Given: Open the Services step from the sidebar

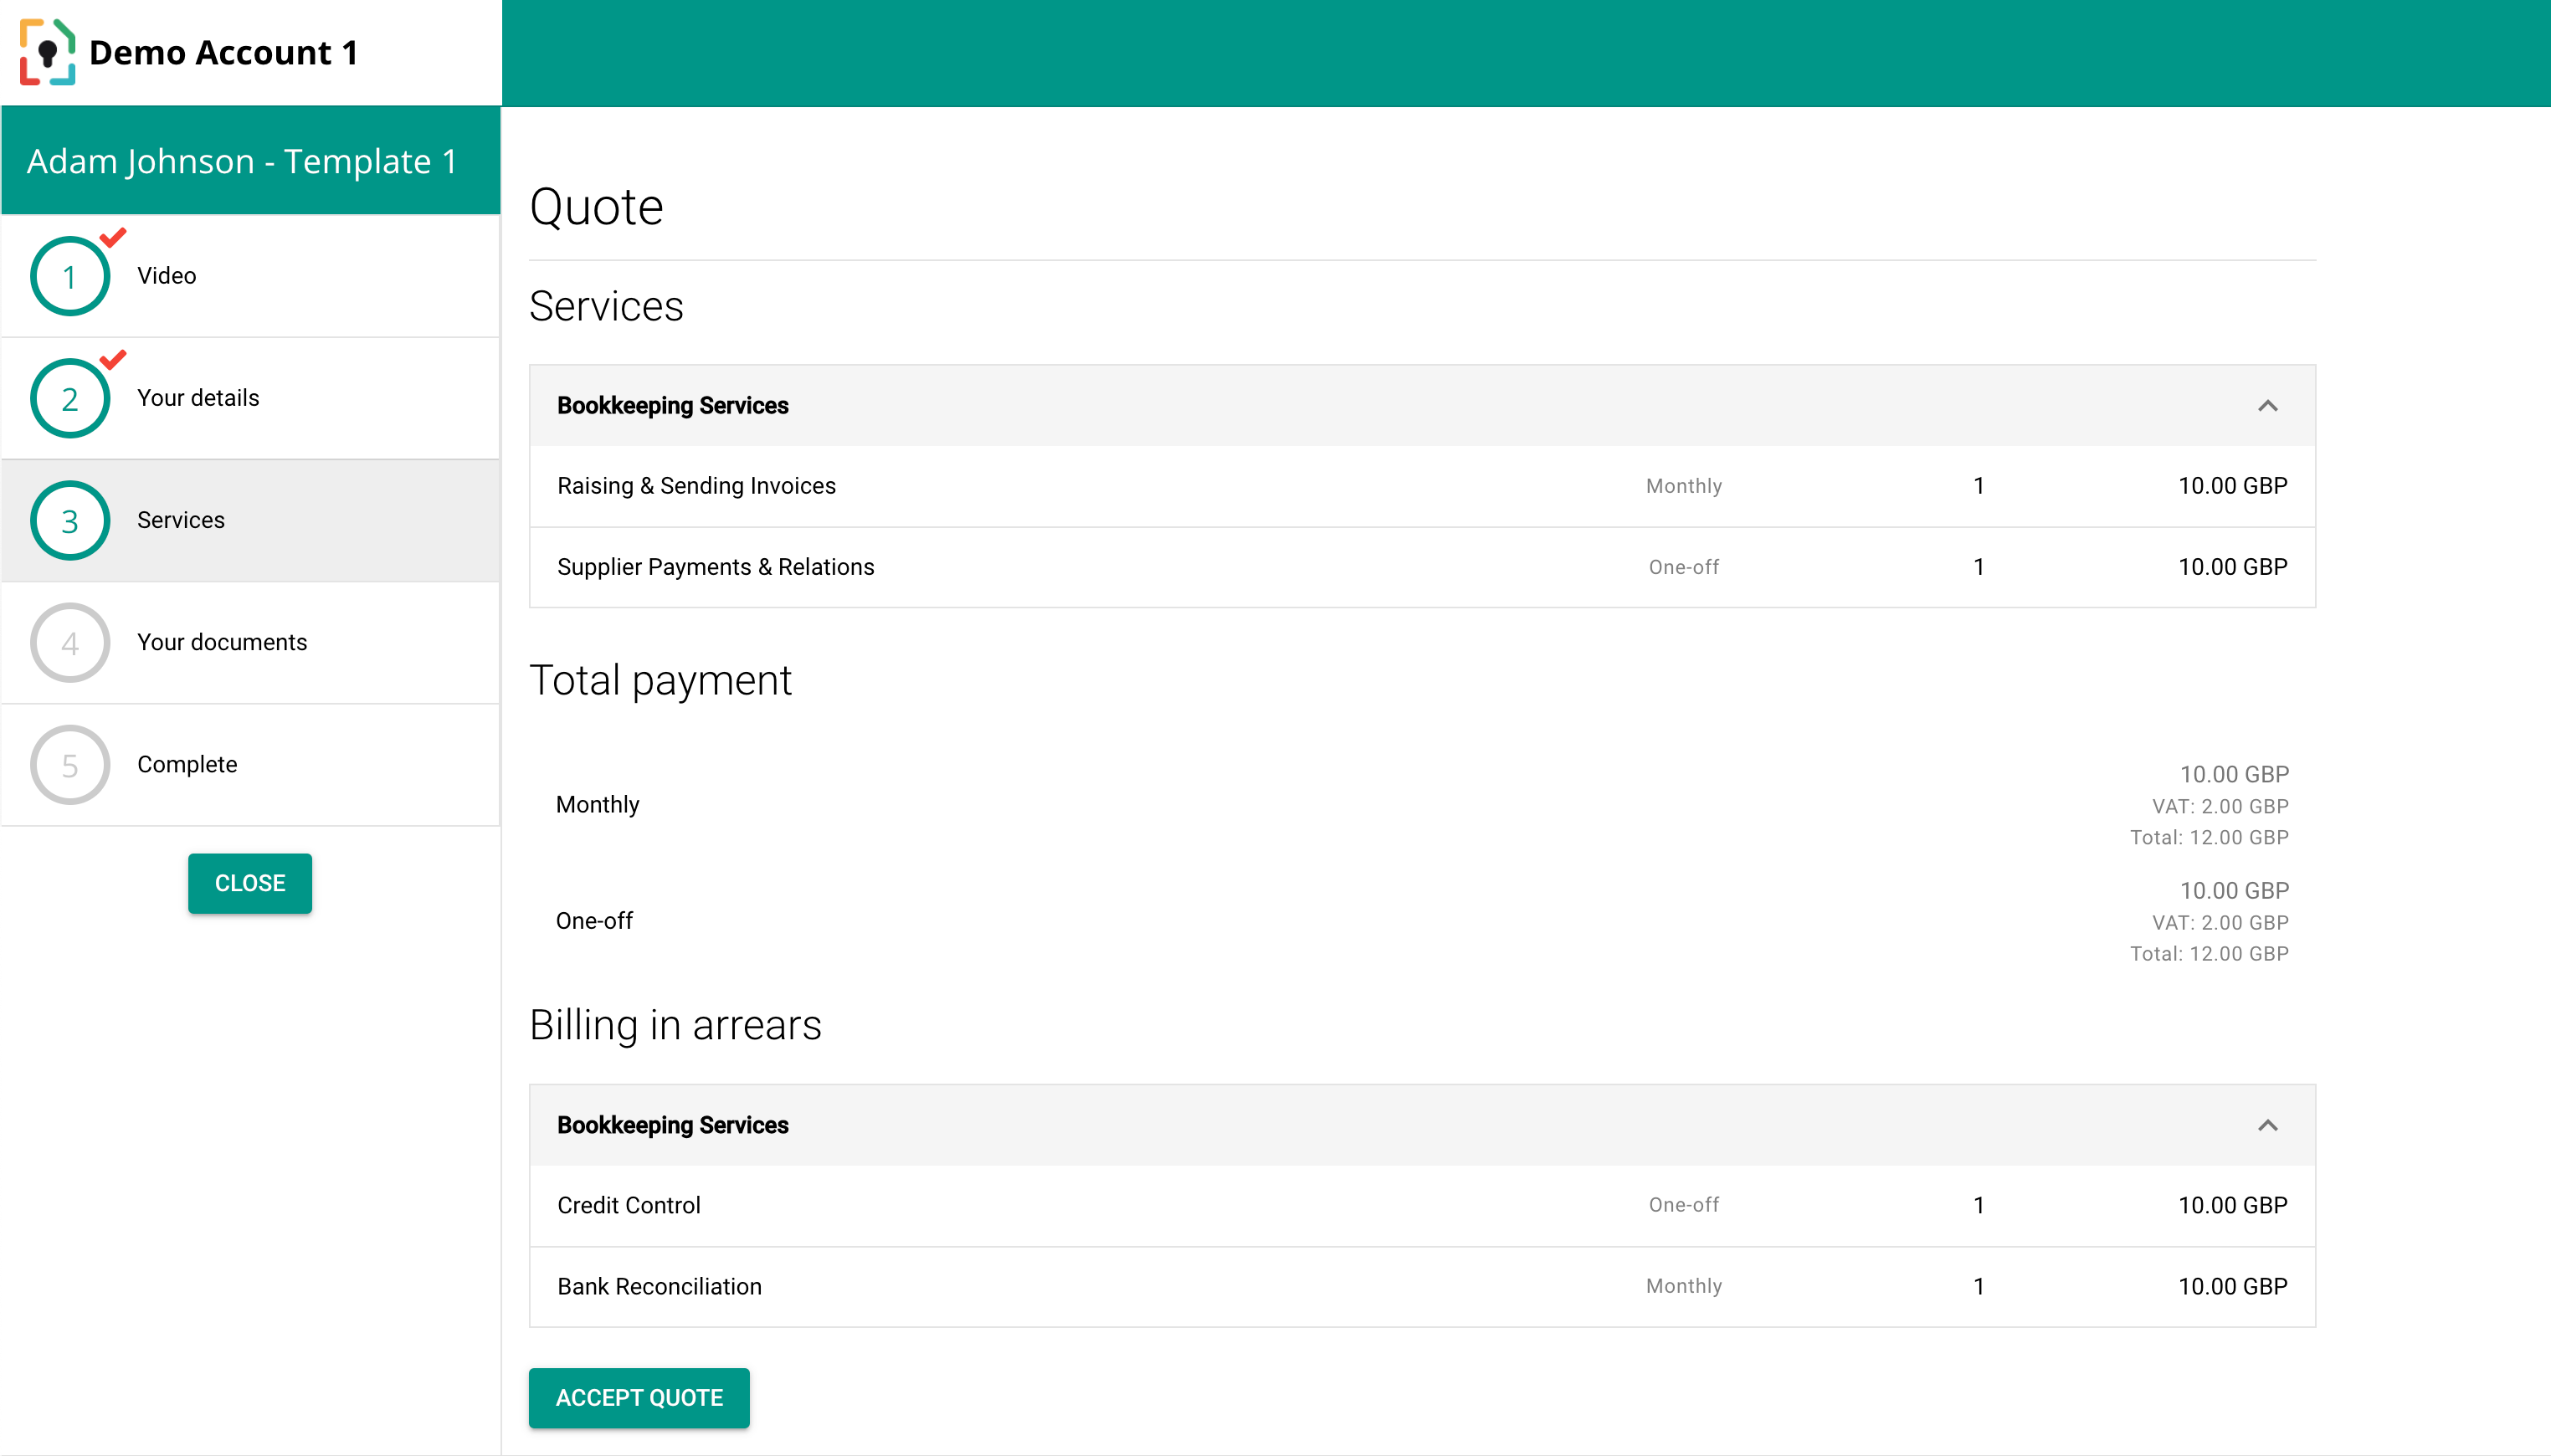Looking at the screenshot, I should pyautogui.click(x=180, y=519).
